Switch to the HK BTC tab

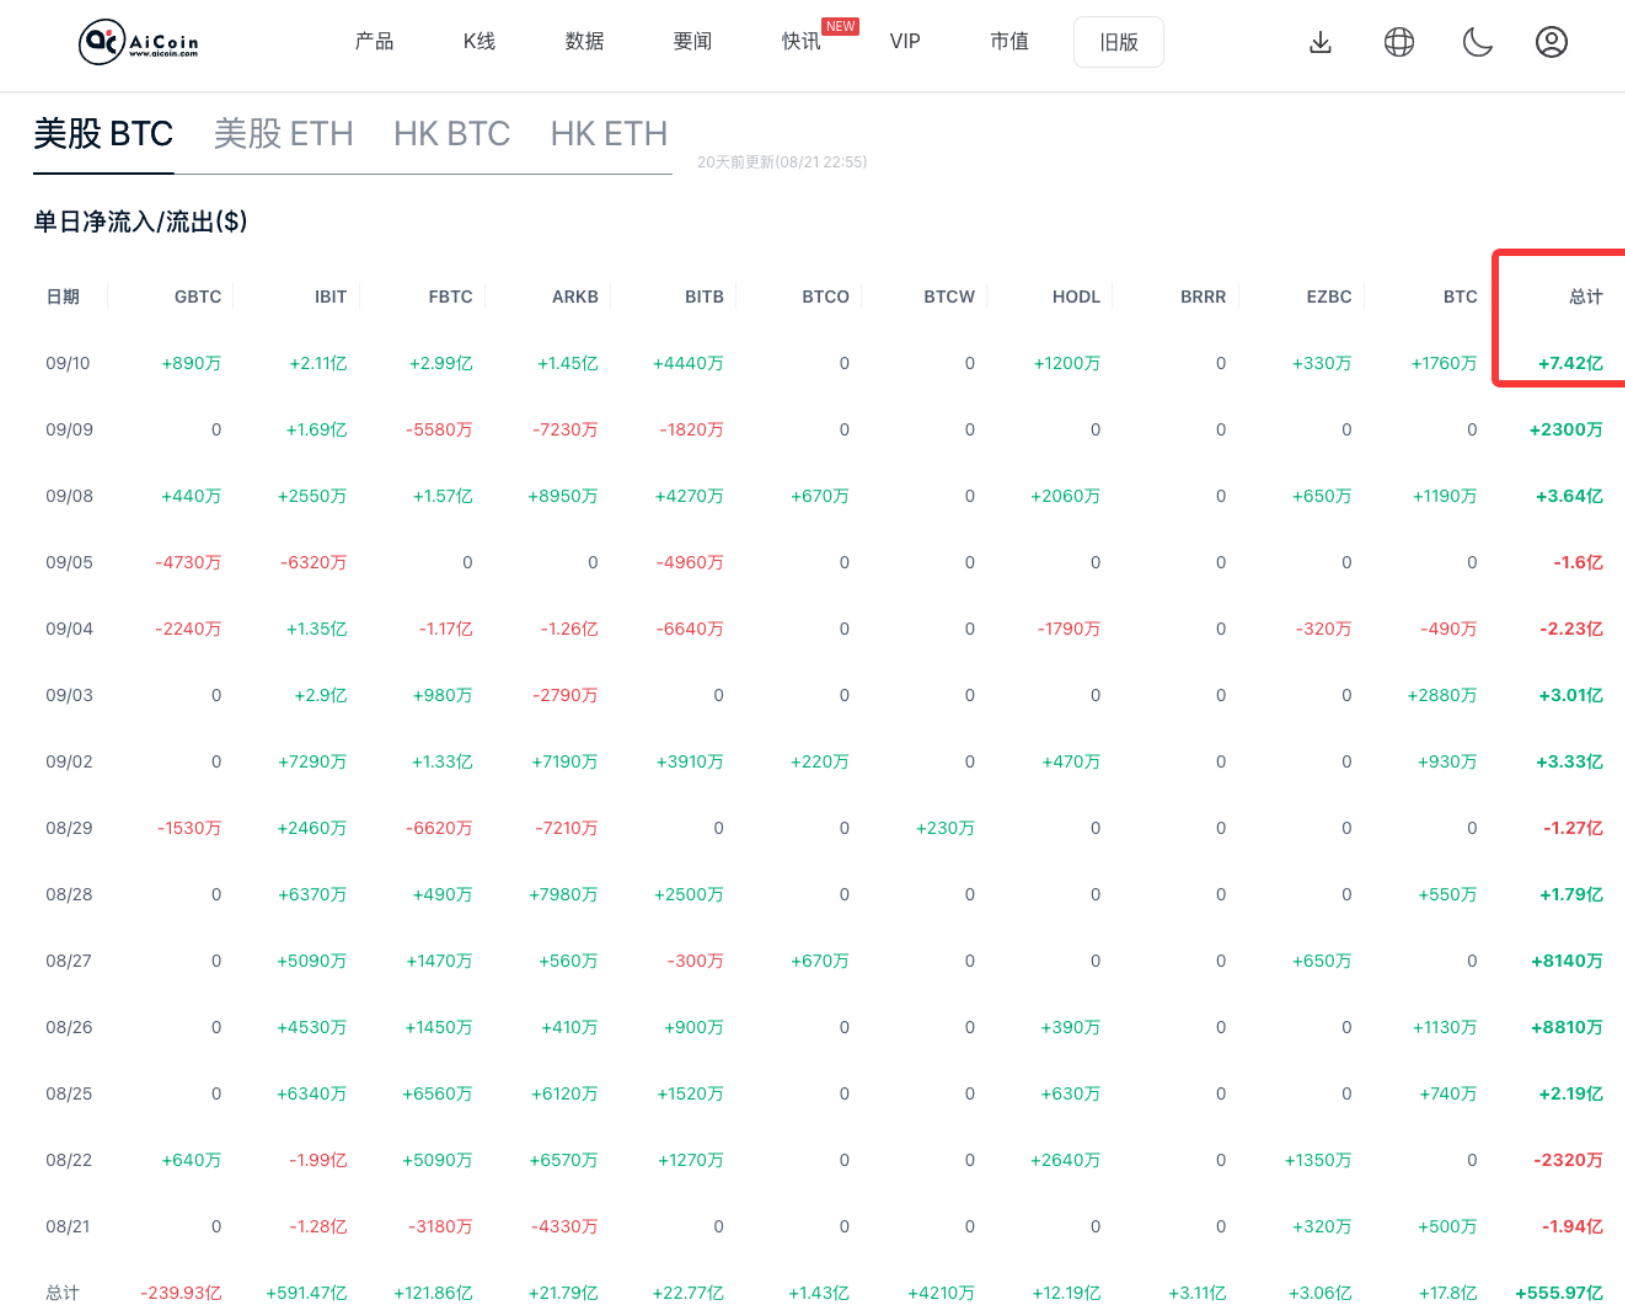[x=451, y=133]
